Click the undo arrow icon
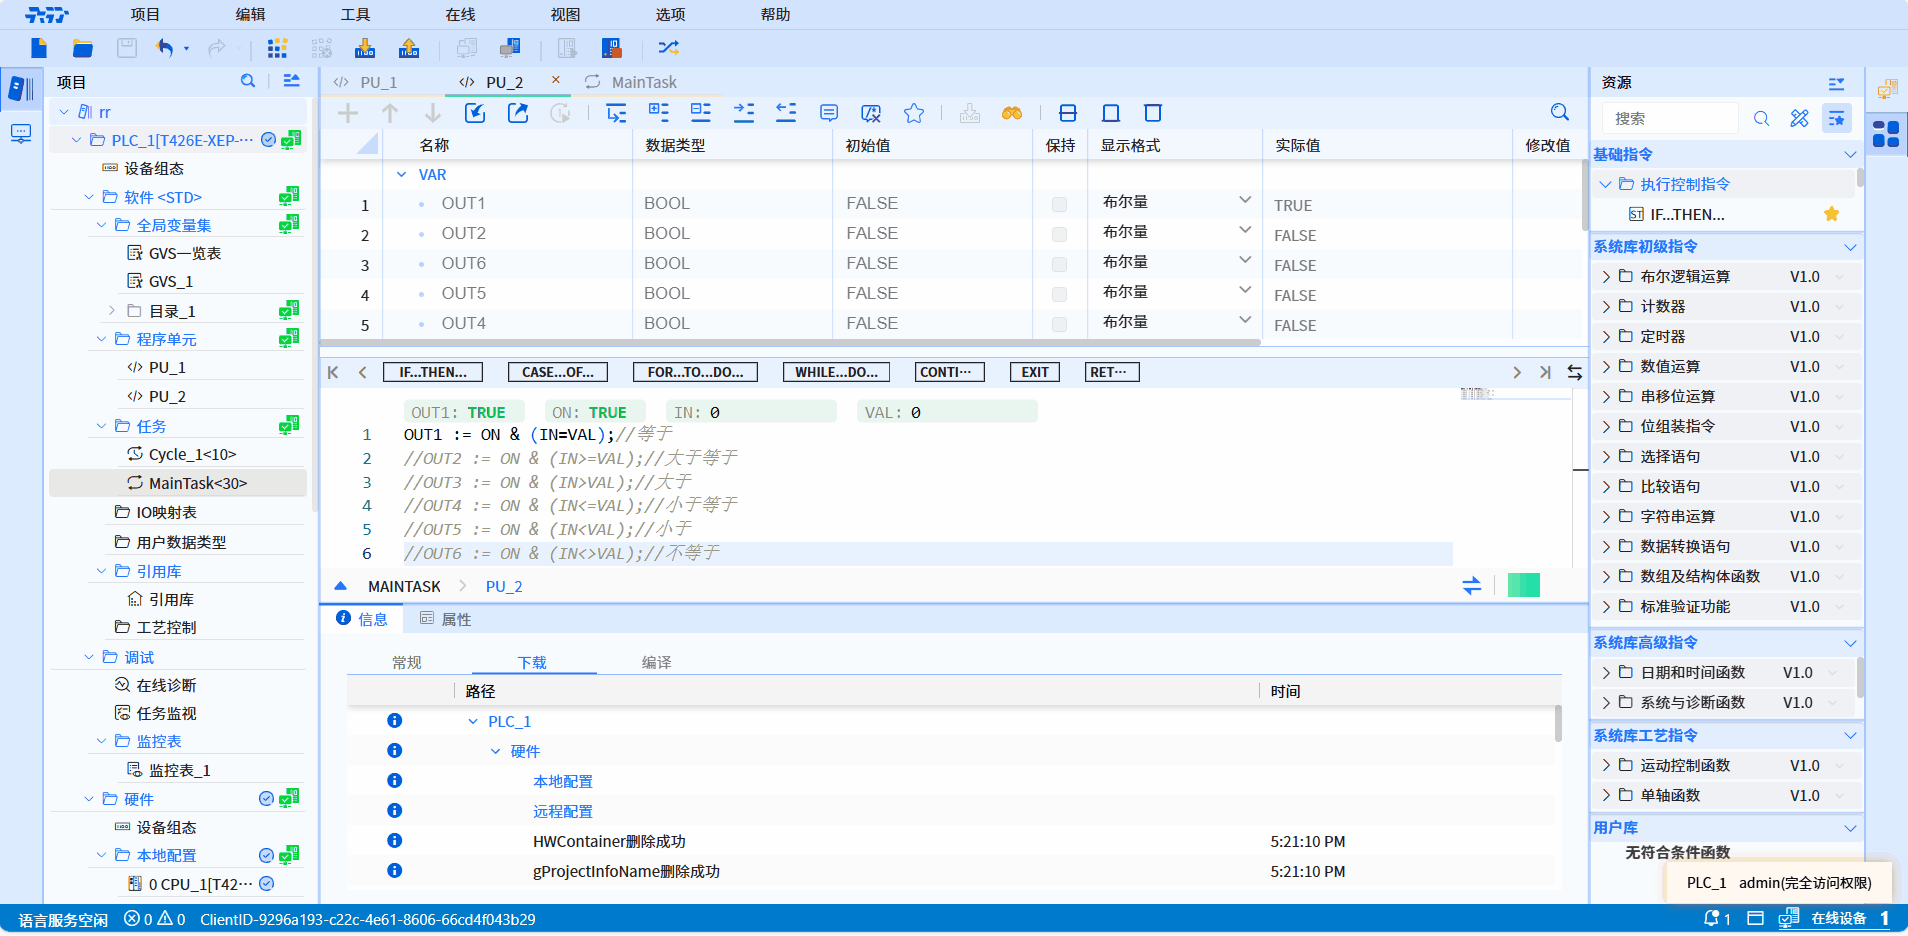This screenshot has height=936, width=1908. tap(165, 48)
